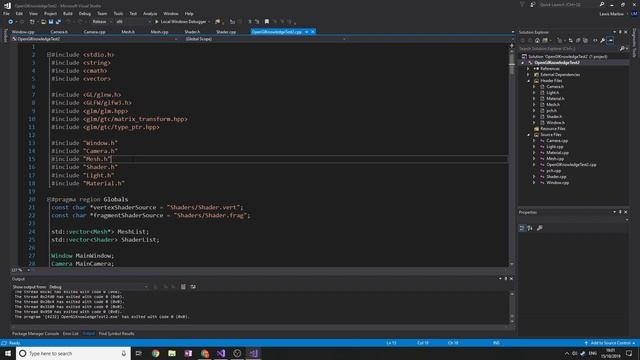Start Local Windows Debugger play button
The height and width of the screenshot is (360, 640).
pyautogui.click(x=157, y=22)
